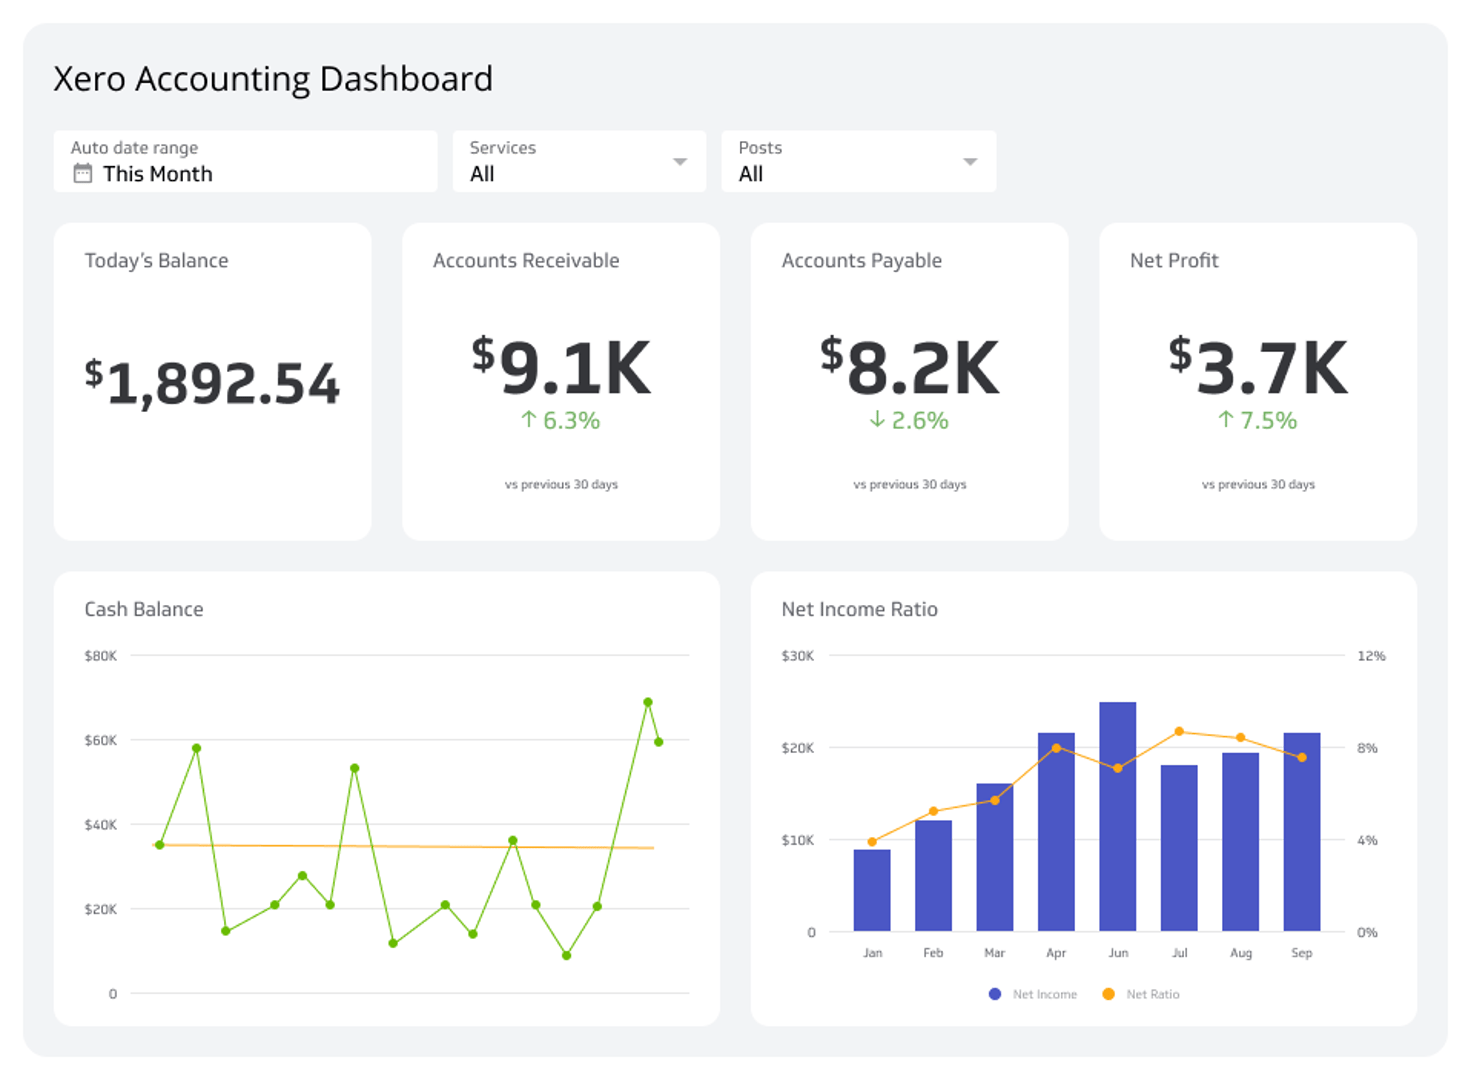Click the Accounts Receivable heading
The image size is (1471, 1080).
click(526, 261)
